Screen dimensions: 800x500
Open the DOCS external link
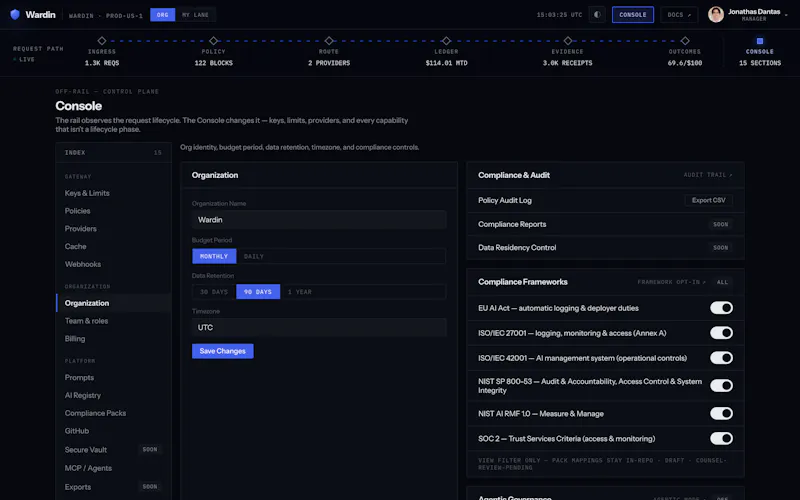(679, 15)
